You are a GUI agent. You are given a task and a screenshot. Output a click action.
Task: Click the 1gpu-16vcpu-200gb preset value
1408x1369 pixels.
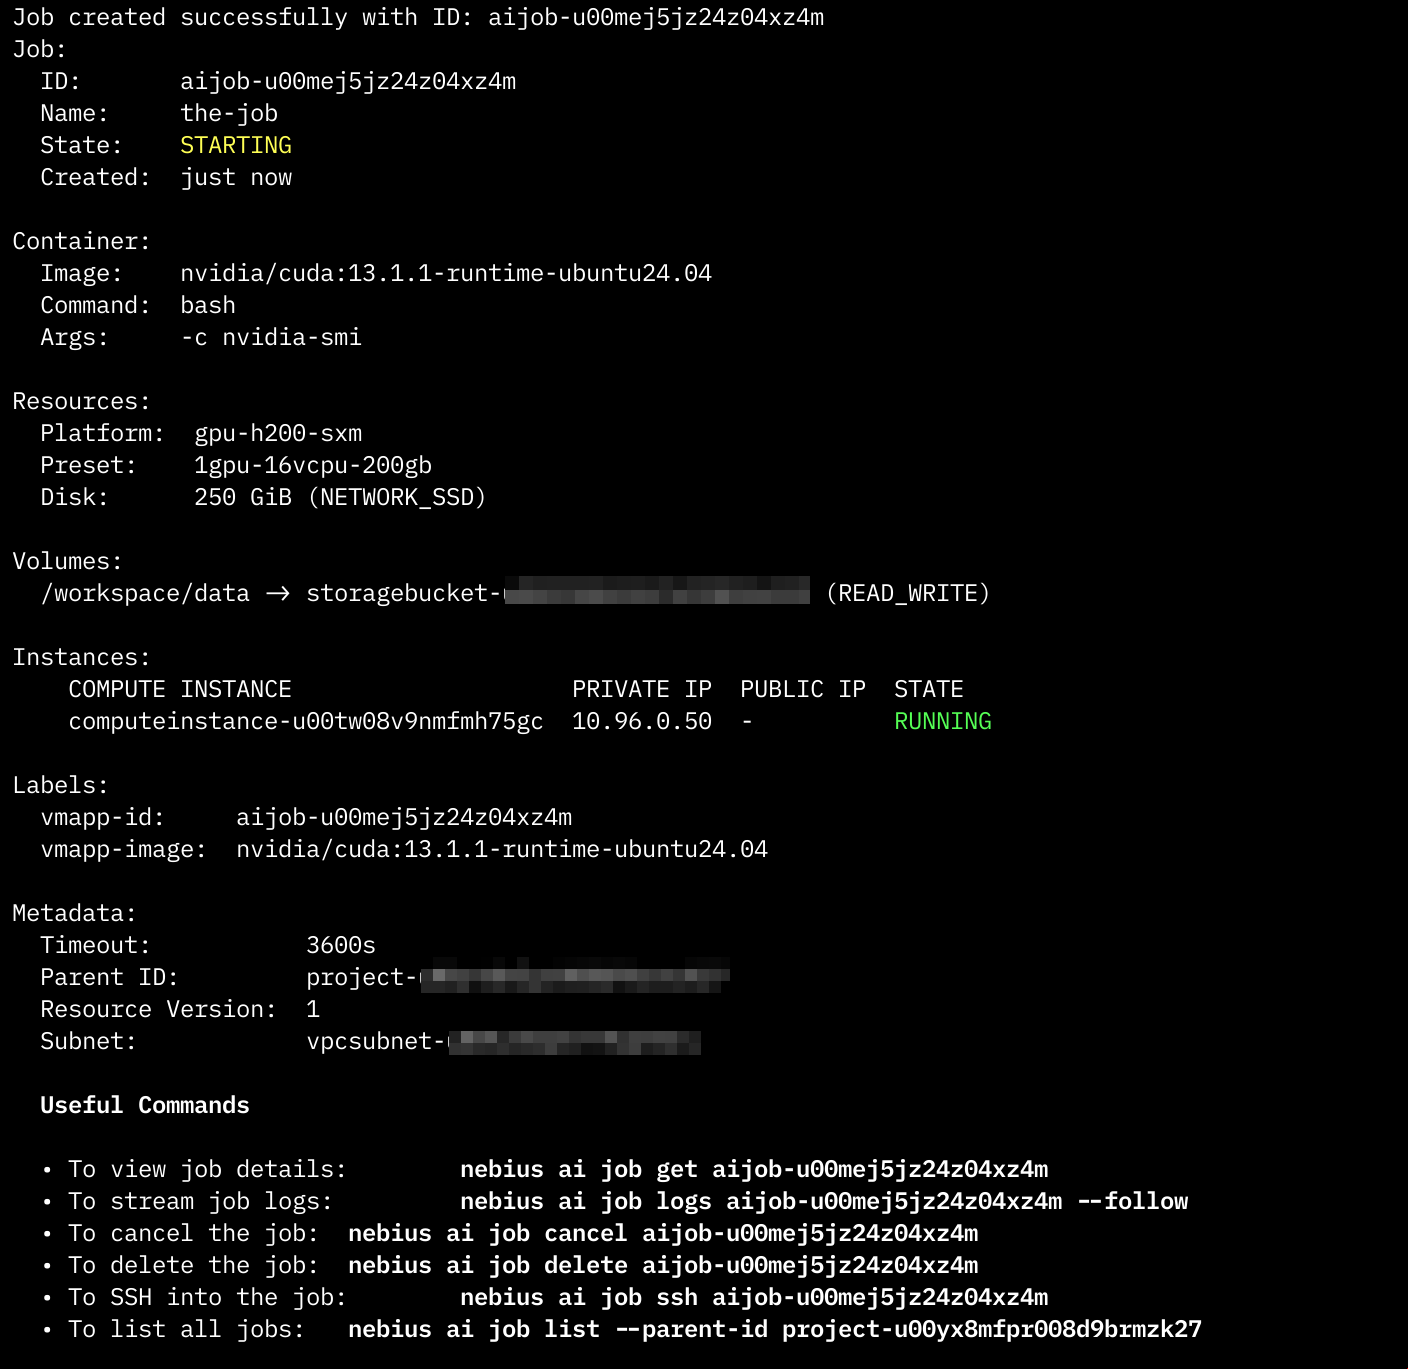(312, 466)
